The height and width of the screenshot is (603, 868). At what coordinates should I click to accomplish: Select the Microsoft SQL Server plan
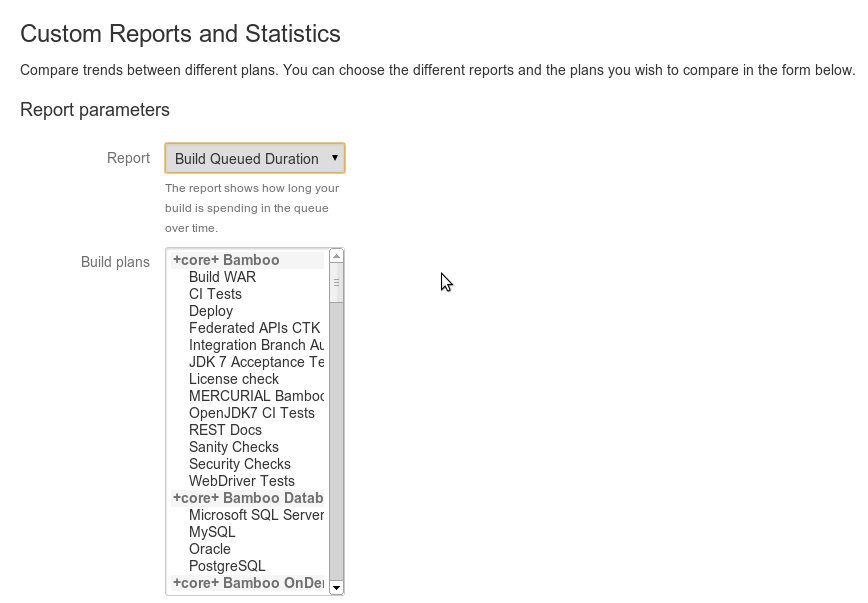[x=247, y=516]
